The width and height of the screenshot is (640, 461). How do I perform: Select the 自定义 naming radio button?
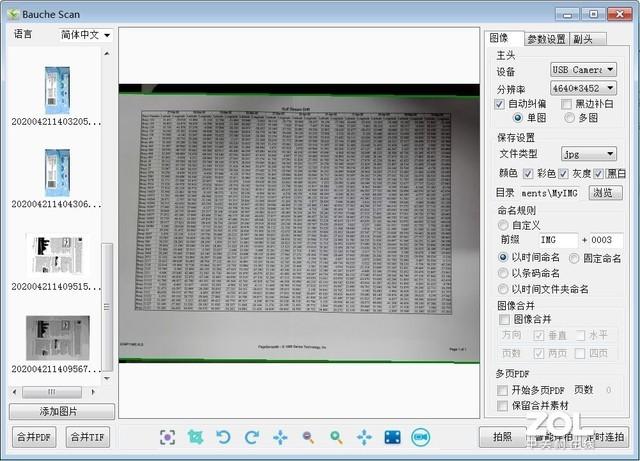tap(503, 225)
